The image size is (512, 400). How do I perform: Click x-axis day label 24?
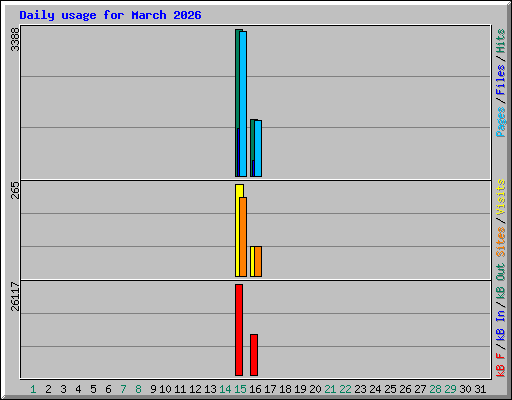[x=375, y=389]
